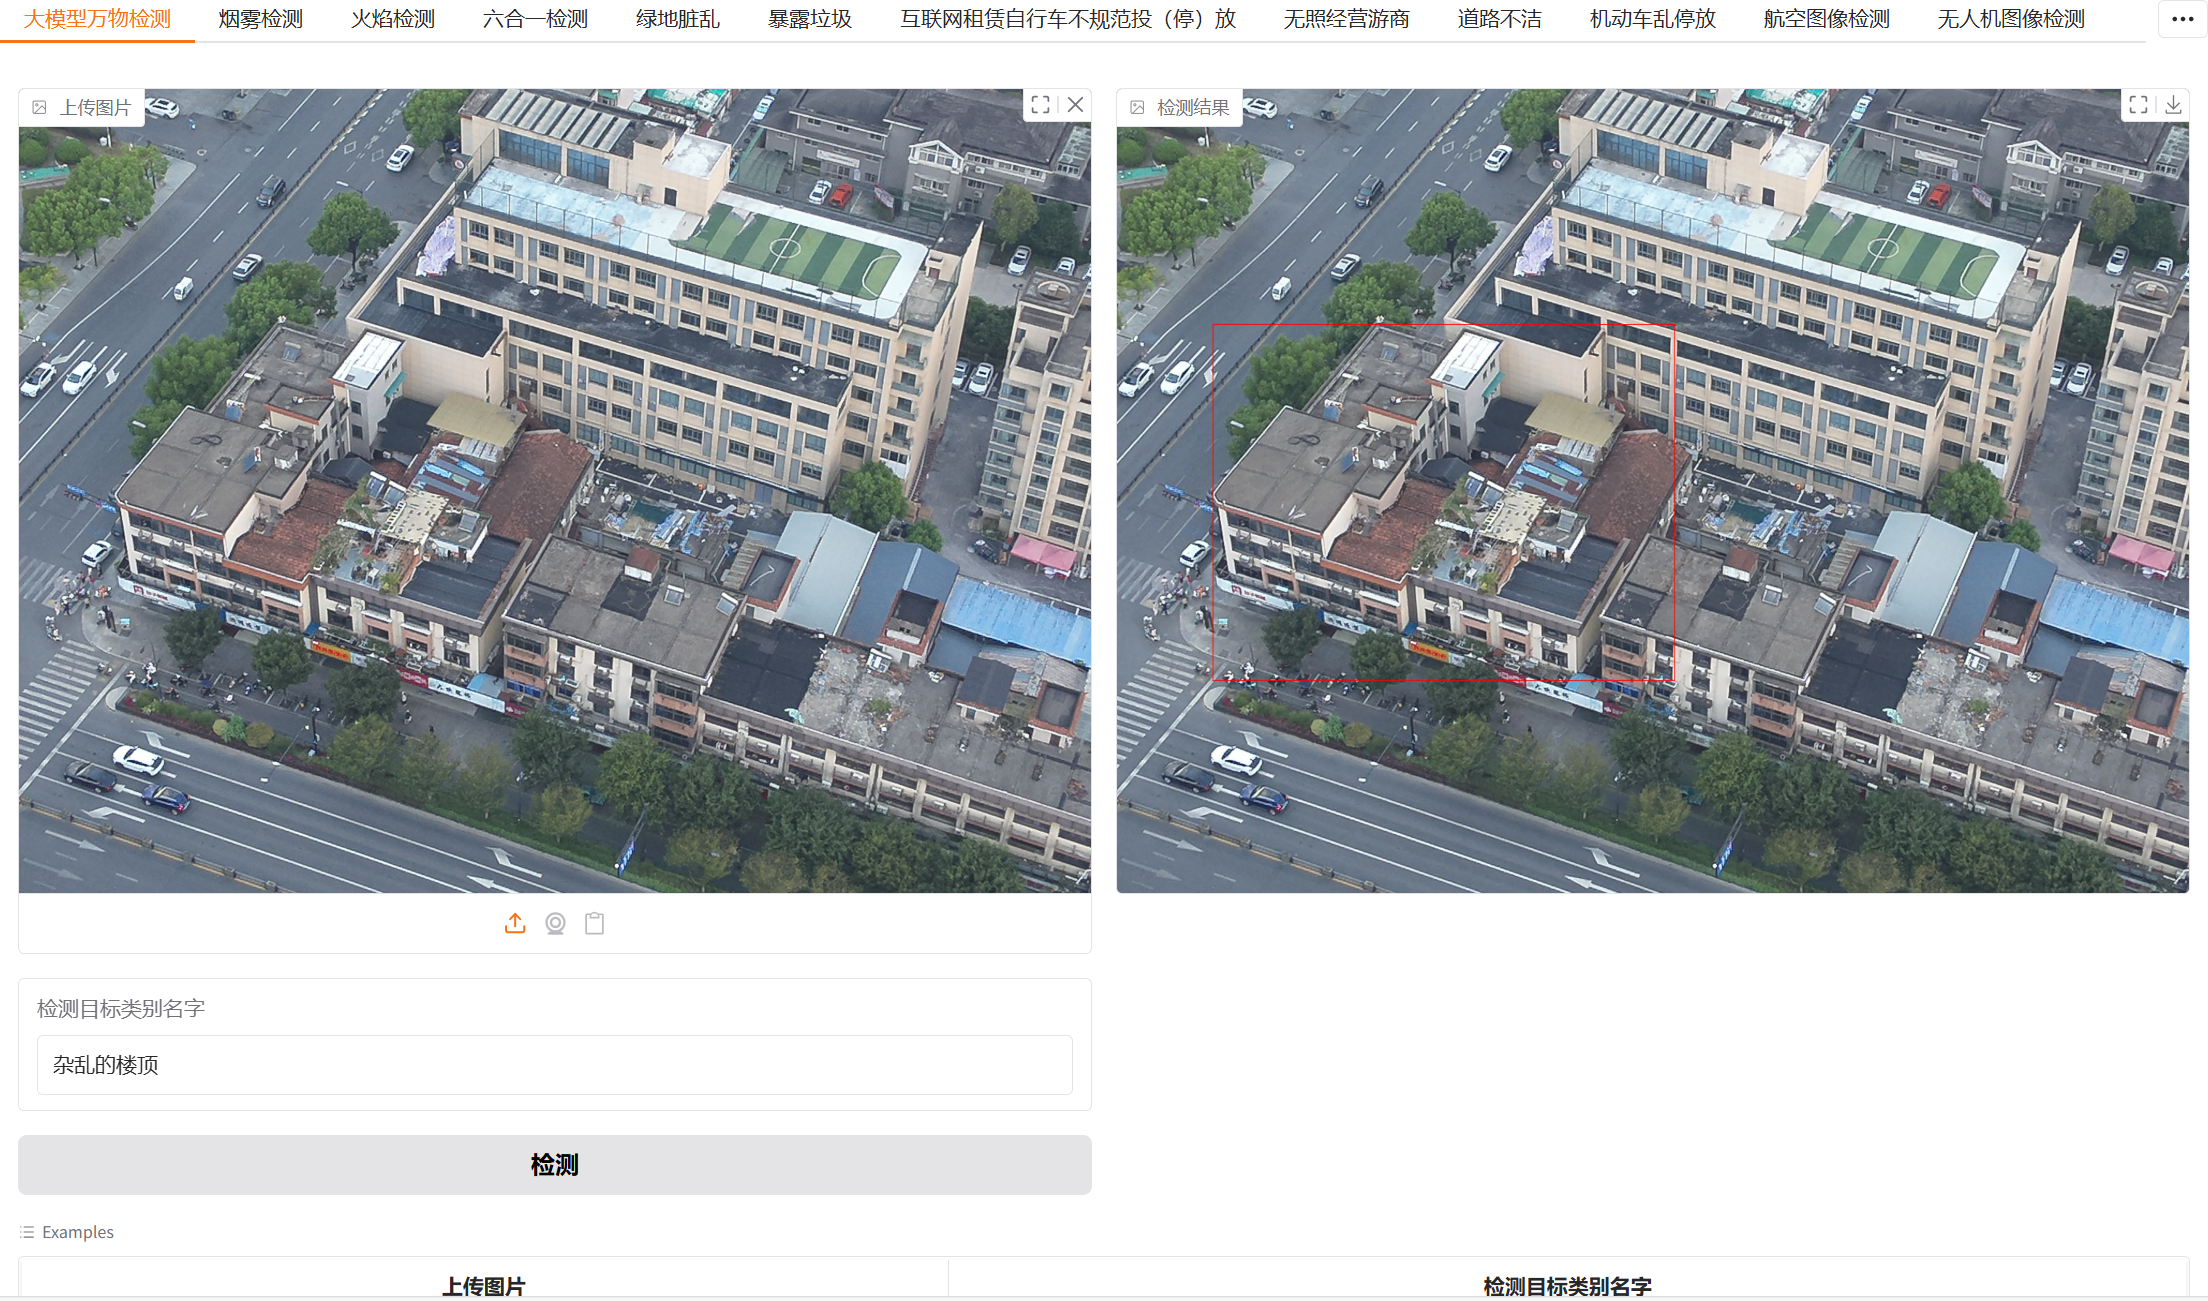Download the detection result image

coord(2173,105)
